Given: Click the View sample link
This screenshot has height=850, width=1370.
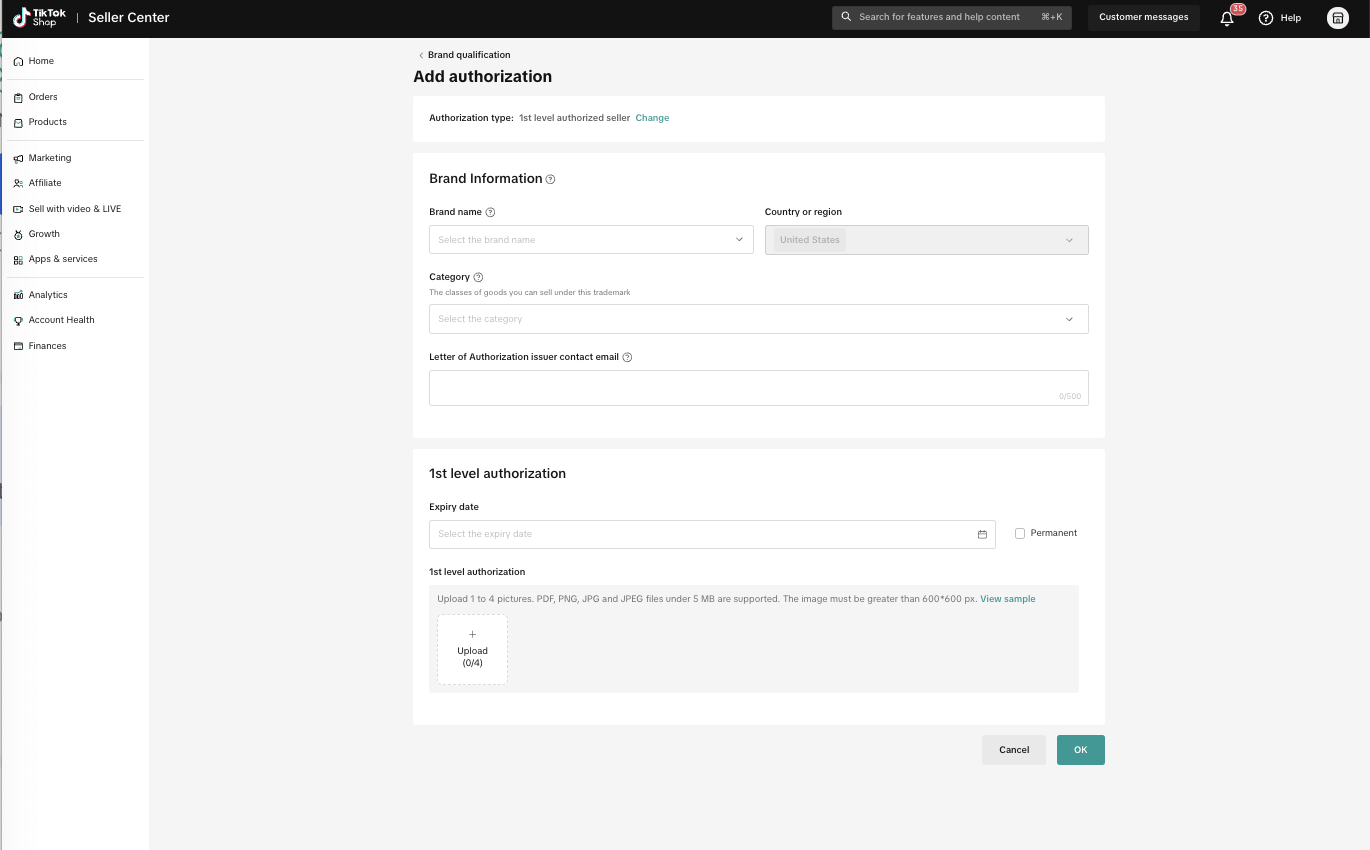Looking at the screenshot, I should click(1007, 599).
